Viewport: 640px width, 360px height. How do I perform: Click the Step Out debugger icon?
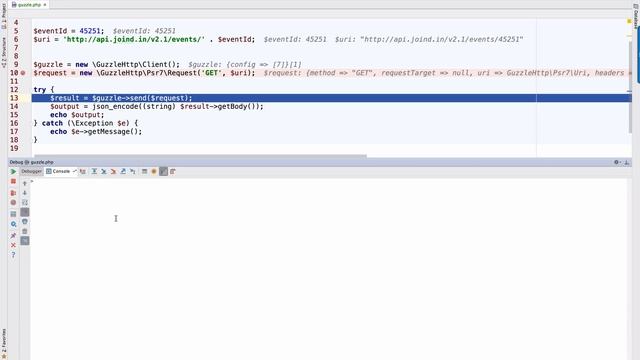123,171
